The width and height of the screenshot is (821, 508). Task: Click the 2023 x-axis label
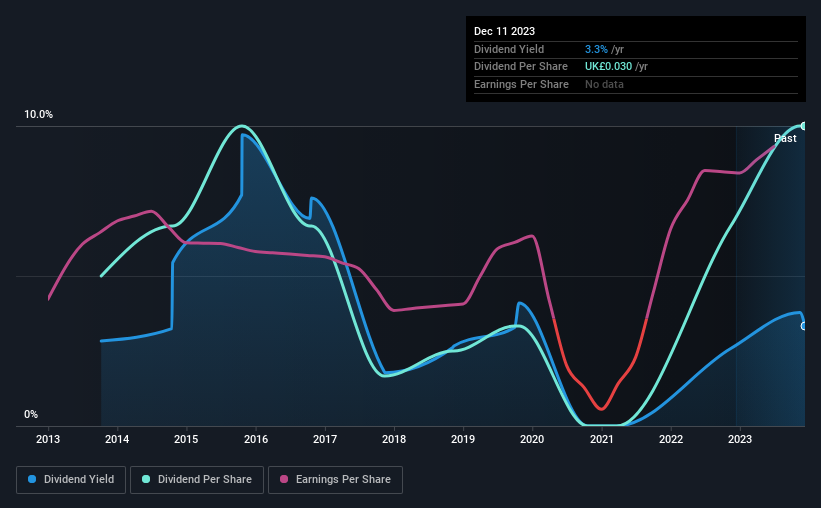(x=740, y=439)
